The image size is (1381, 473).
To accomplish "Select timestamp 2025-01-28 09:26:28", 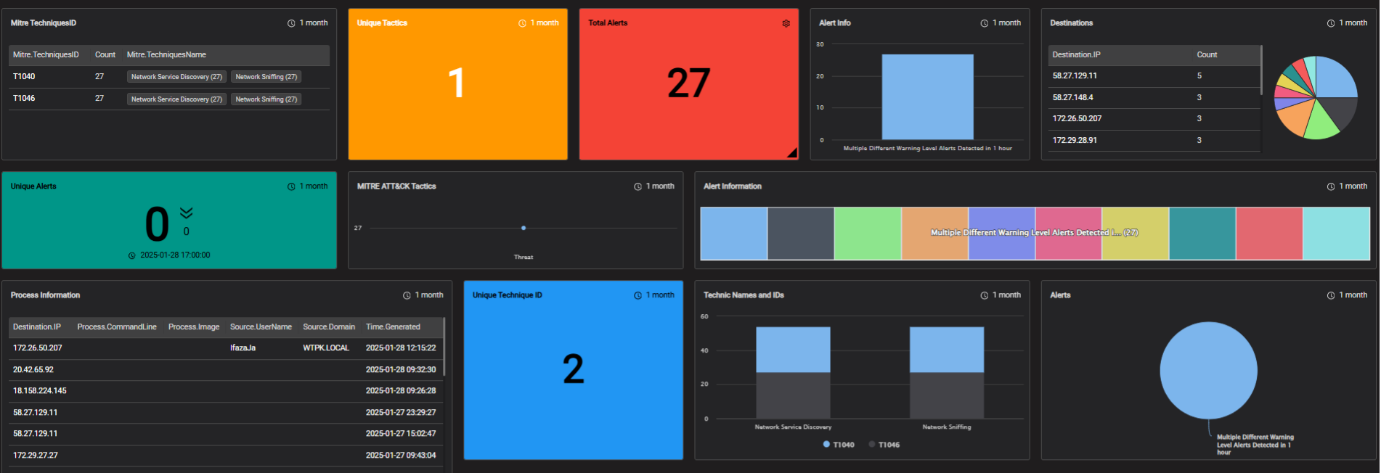I will coord(401,390).
